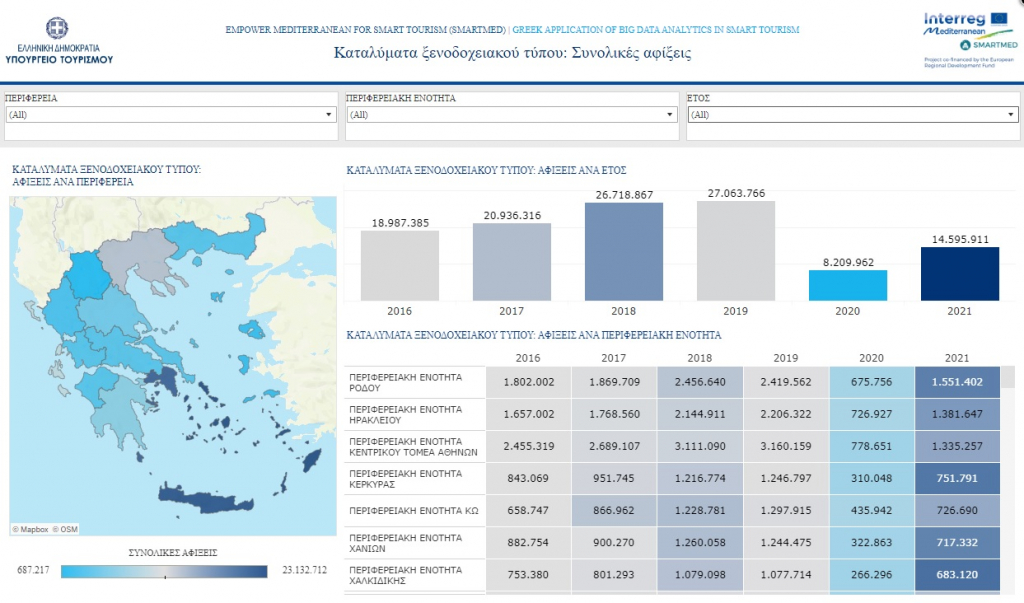Screen dimensions: 1024x603
Task: Select the 2016 bar in arrivals chart
Action: tap(399, 265)
